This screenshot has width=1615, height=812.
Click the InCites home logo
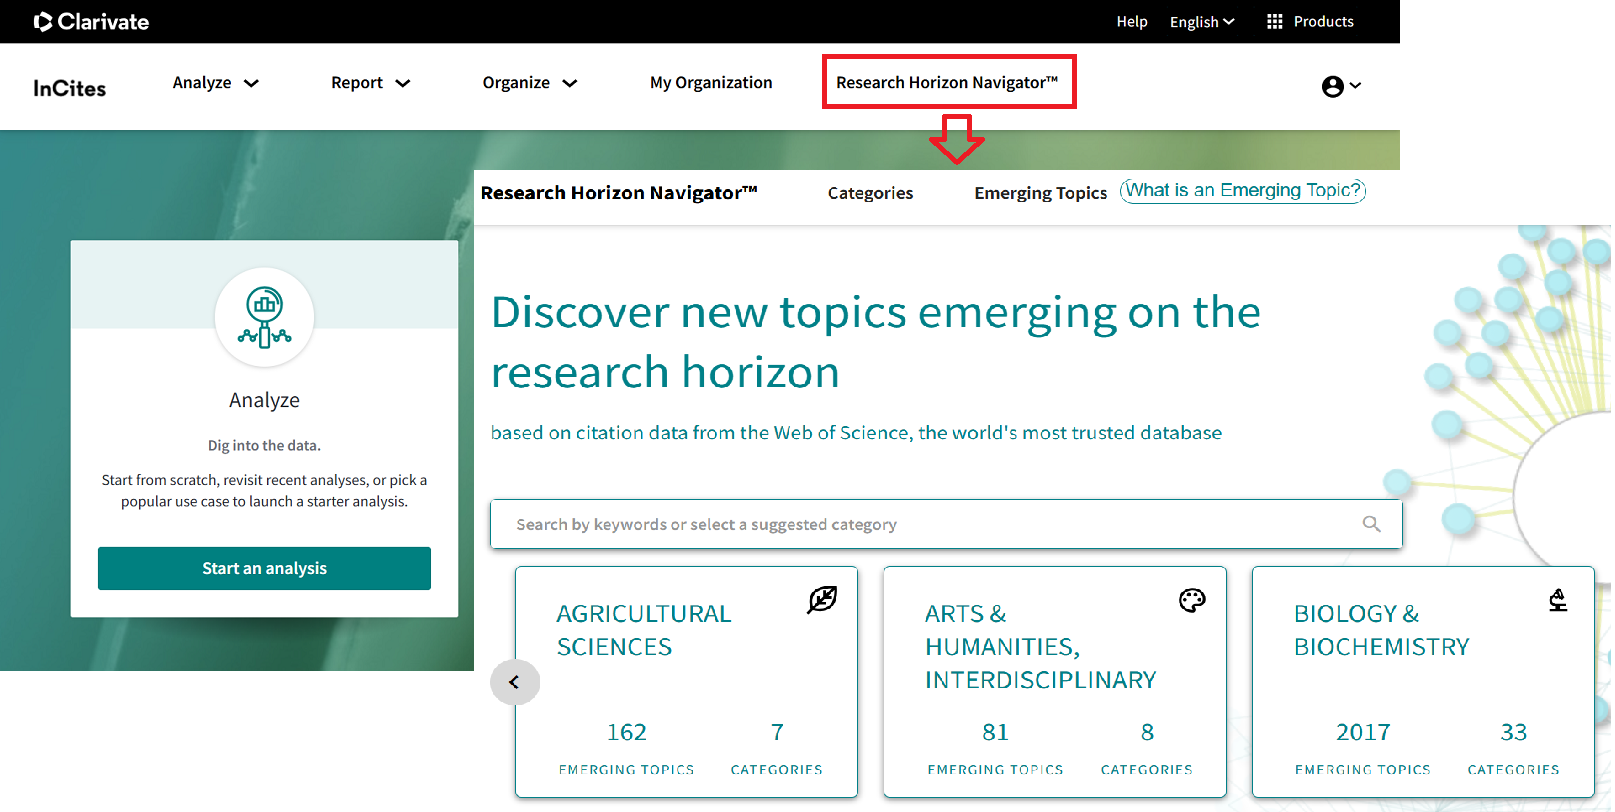[x=70, y=88]
